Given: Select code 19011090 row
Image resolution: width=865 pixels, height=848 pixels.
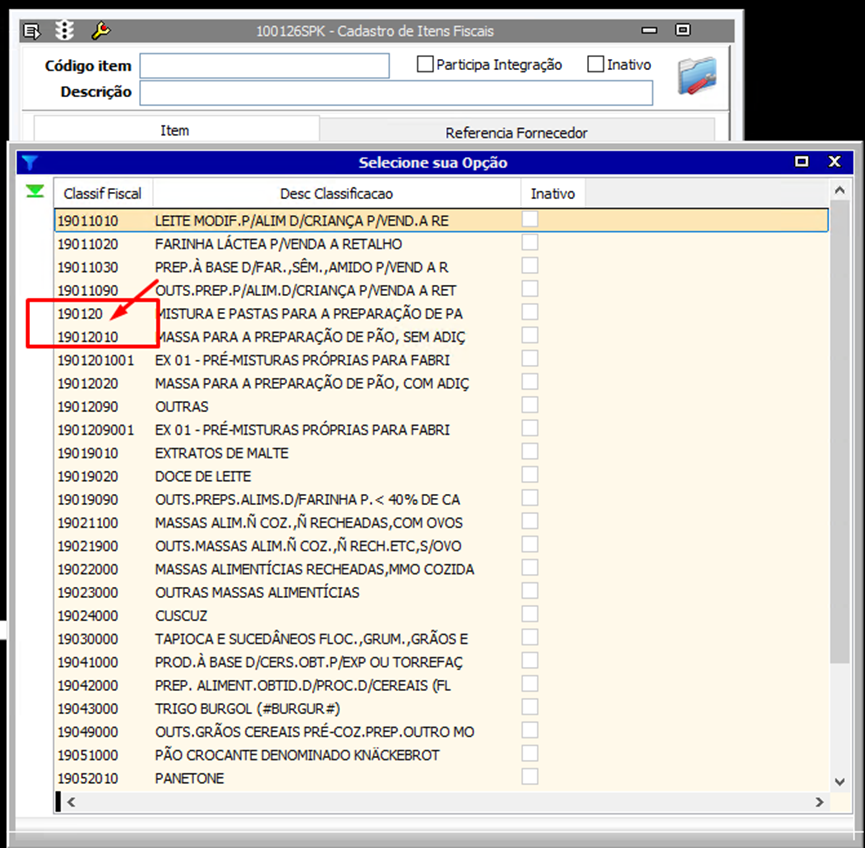Looking at the screenshot, I should tap(441, 290).
